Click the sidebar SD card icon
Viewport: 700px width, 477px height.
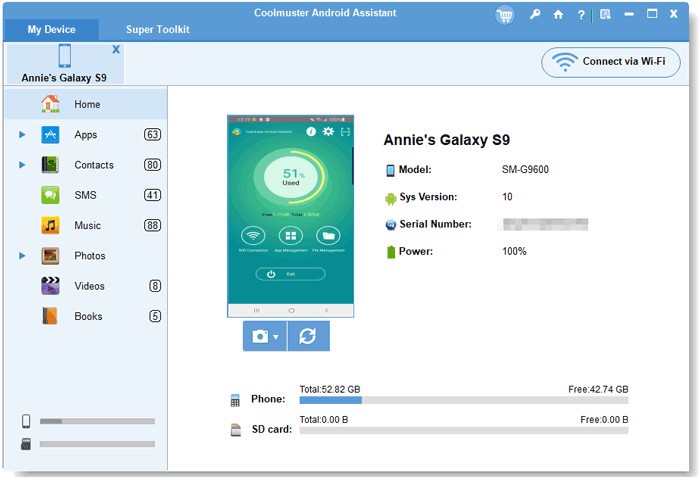coord(26,444)
